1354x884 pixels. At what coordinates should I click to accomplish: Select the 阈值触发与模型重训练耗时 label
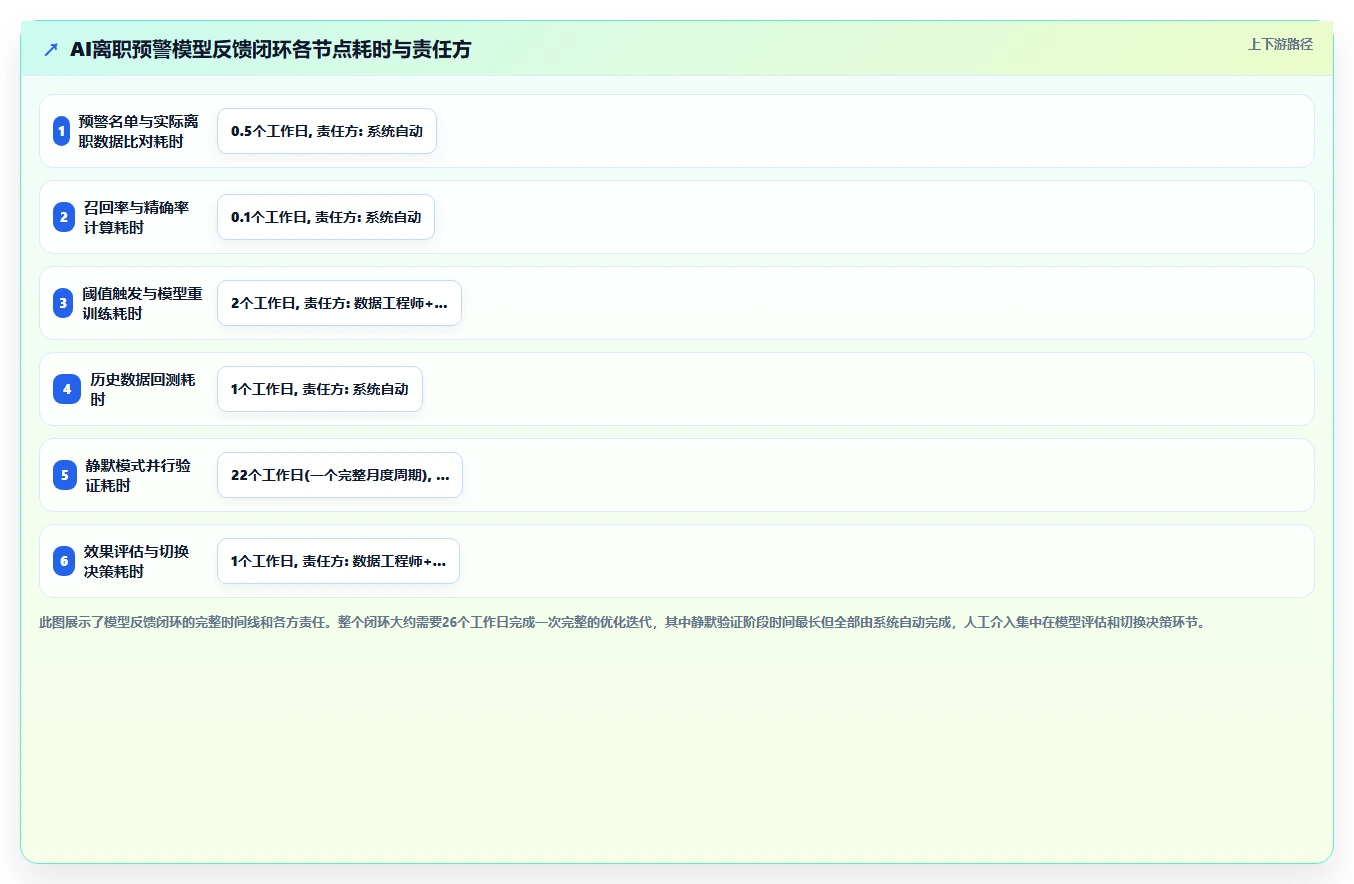[142, 303]
